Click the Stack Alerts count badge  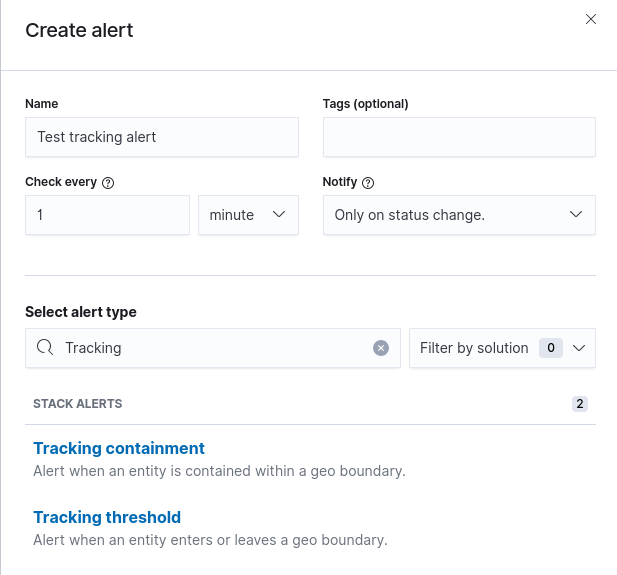pos(579,404)
